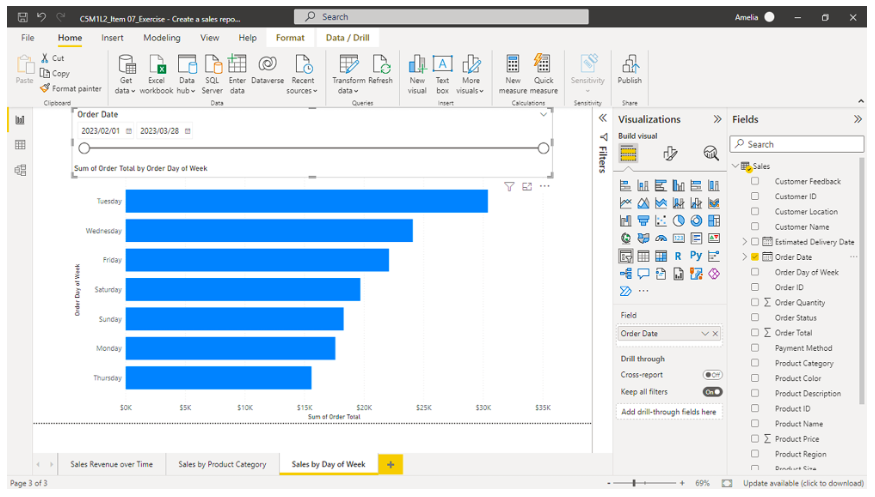Check the Customer Feedback field checkbox
Image resolution: width=875 pixels, height=497 pixels.
[x=755, y=182]
